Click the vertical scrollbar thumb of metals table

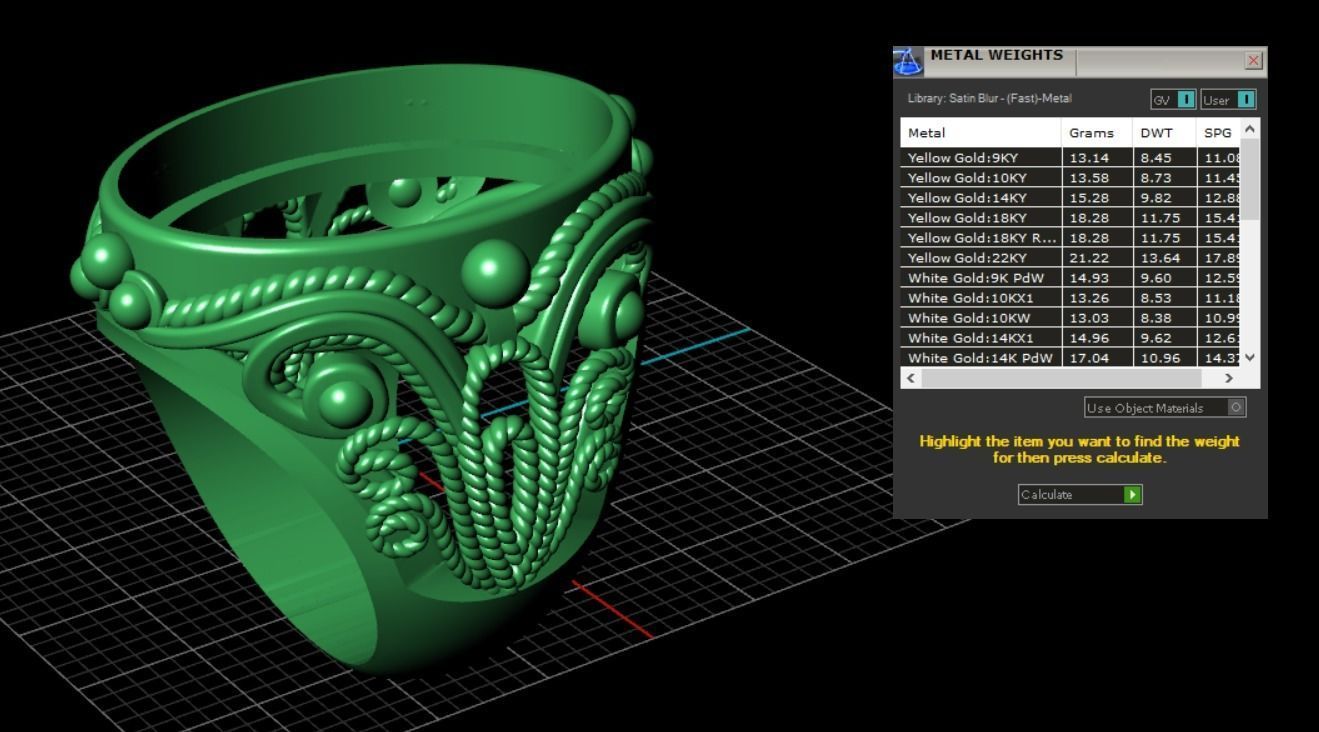click(1250, 180)
